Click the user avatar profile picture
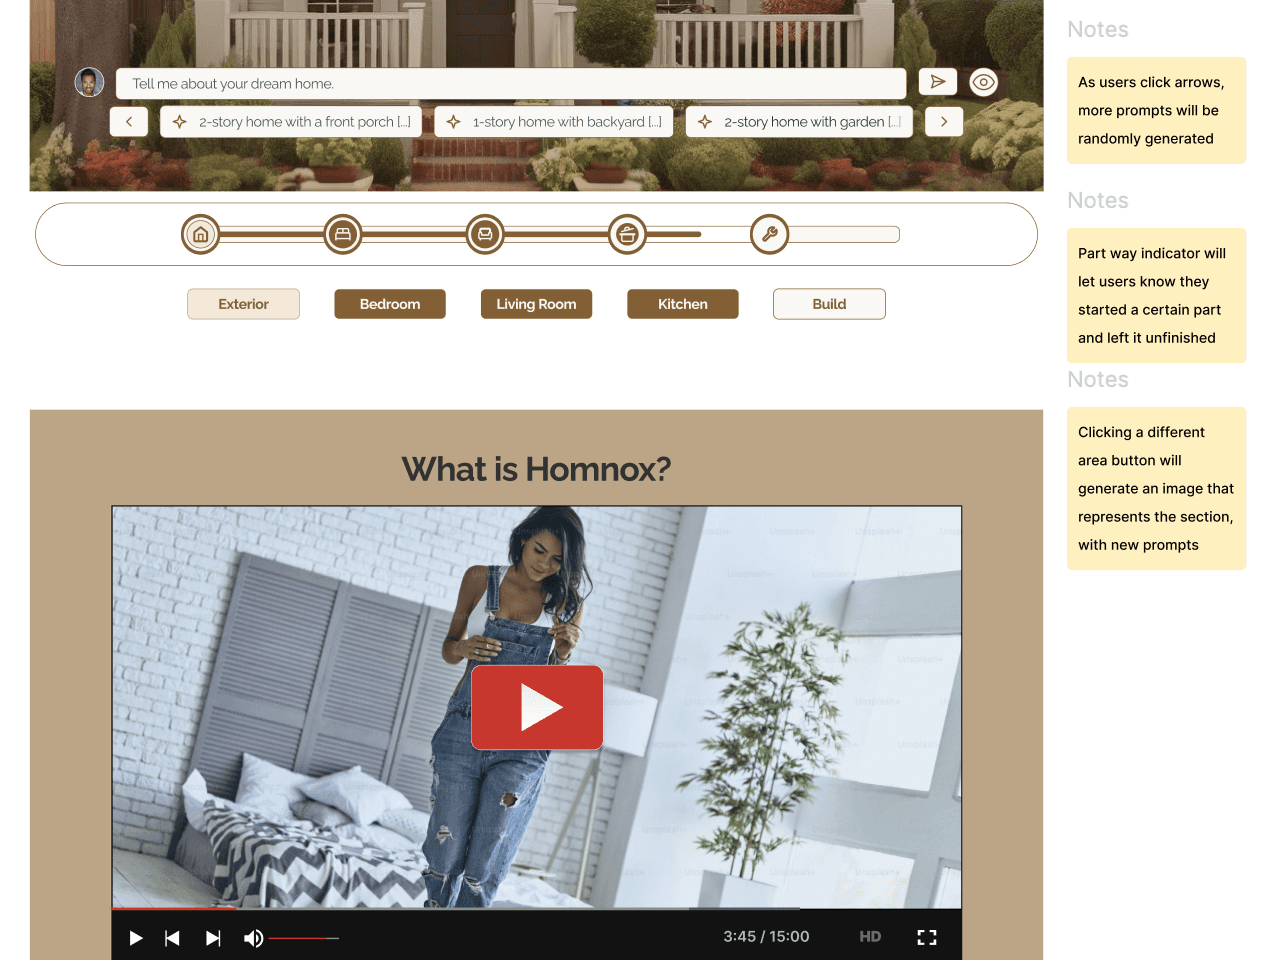 (x=89, y=82)
